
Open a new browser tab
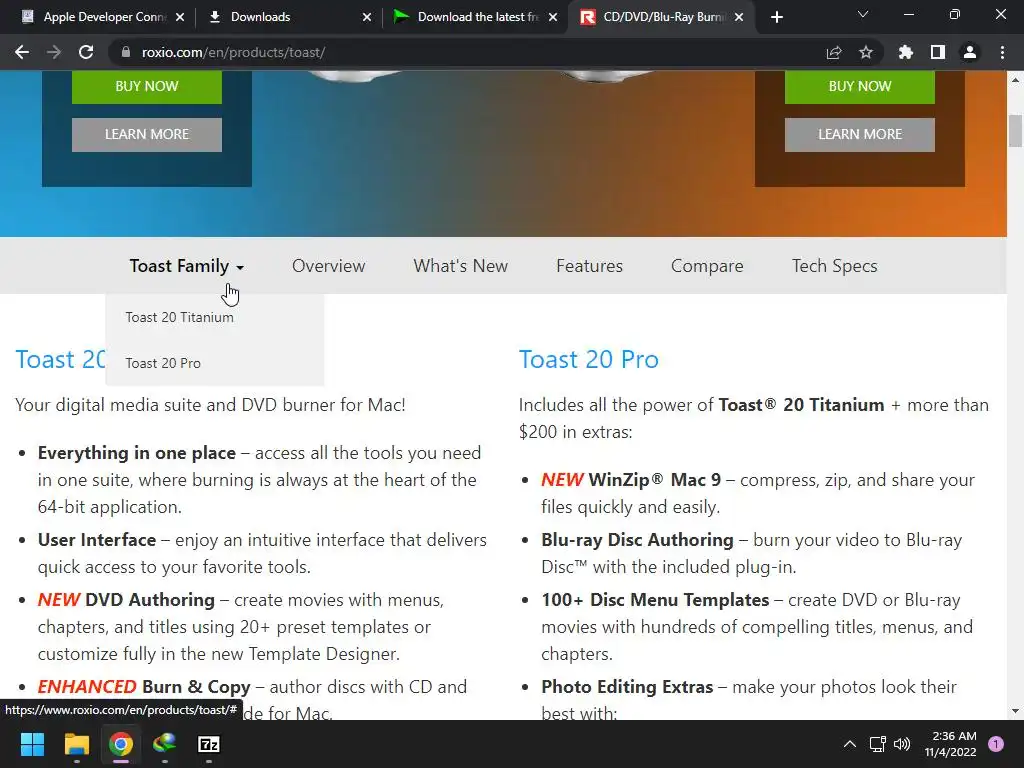(776, 17)
